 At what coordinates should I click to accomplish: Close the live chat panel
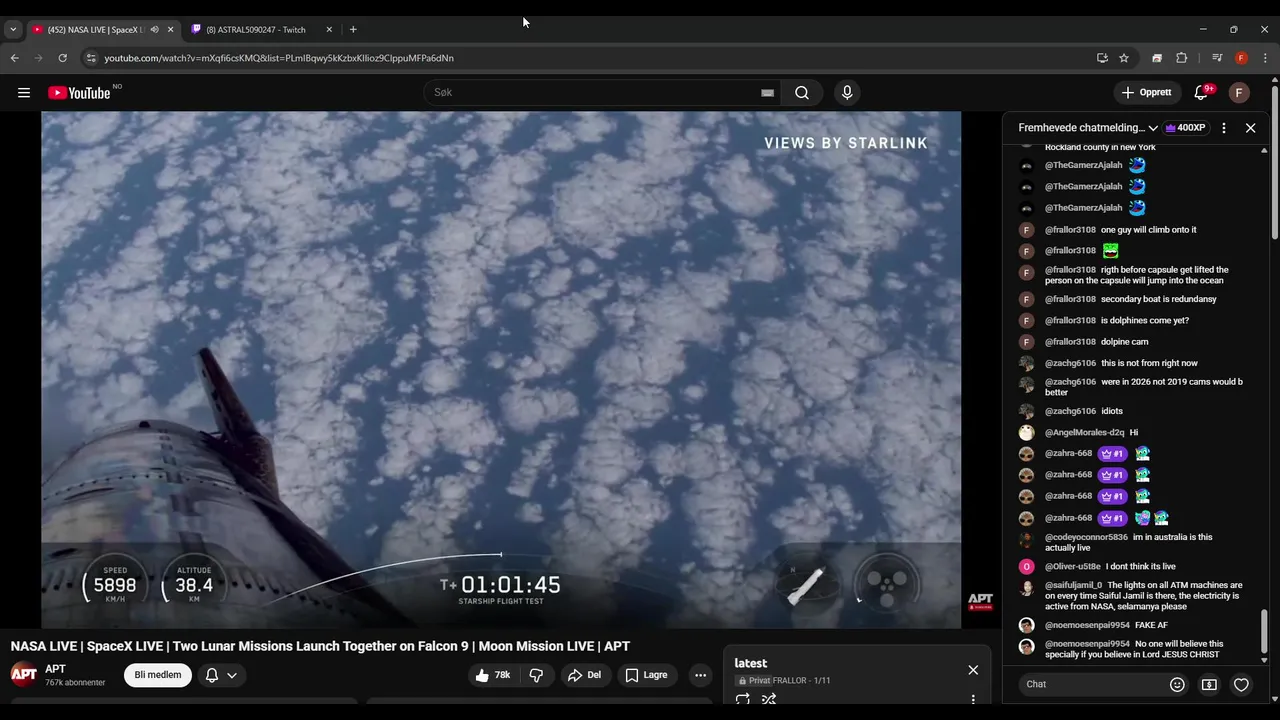(x=1250, y=128)
